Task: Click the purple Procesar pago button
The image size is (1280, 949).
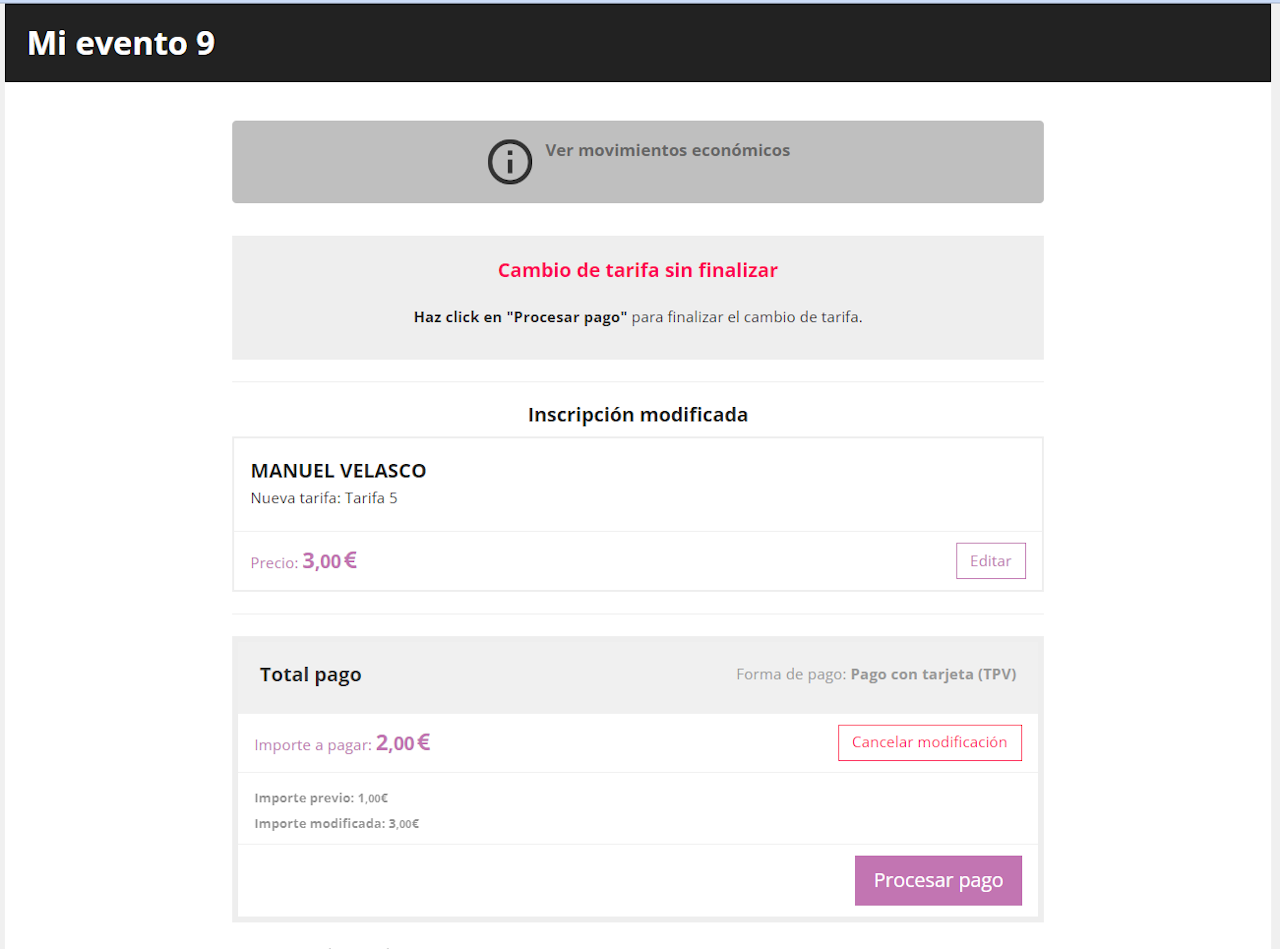Action: (x=938, y=881)
